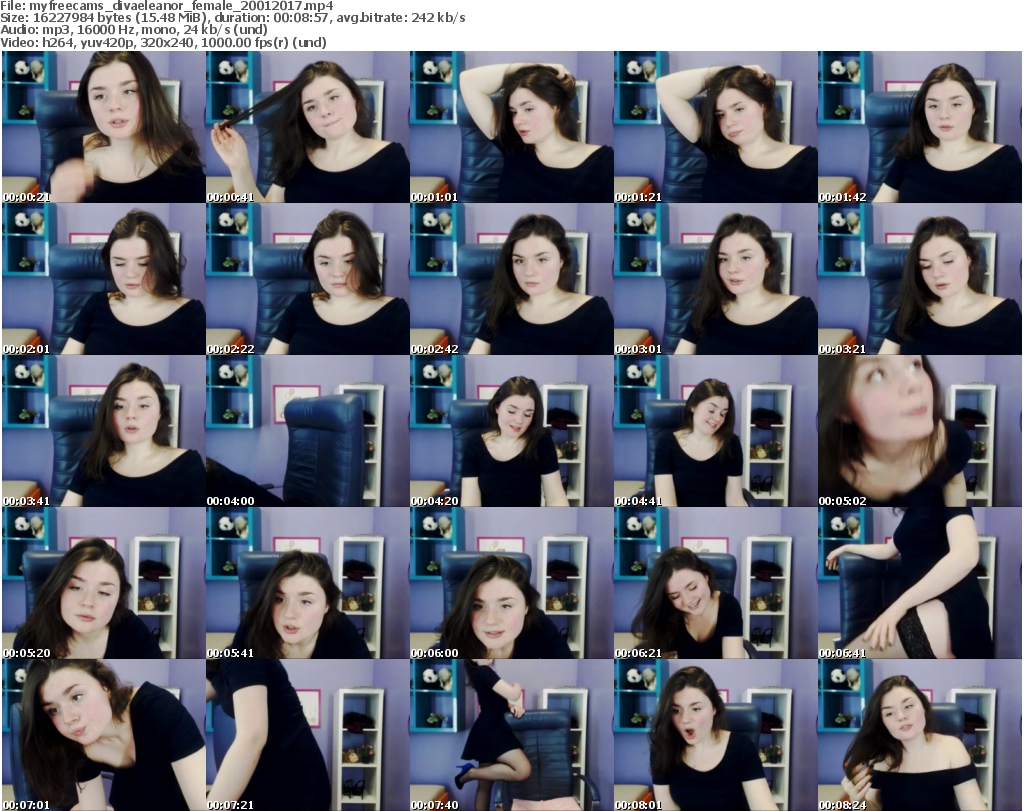The width and height of the screenshot is (1024, 811).
Task: Click the File name line in header
Action: coord(167,6)
